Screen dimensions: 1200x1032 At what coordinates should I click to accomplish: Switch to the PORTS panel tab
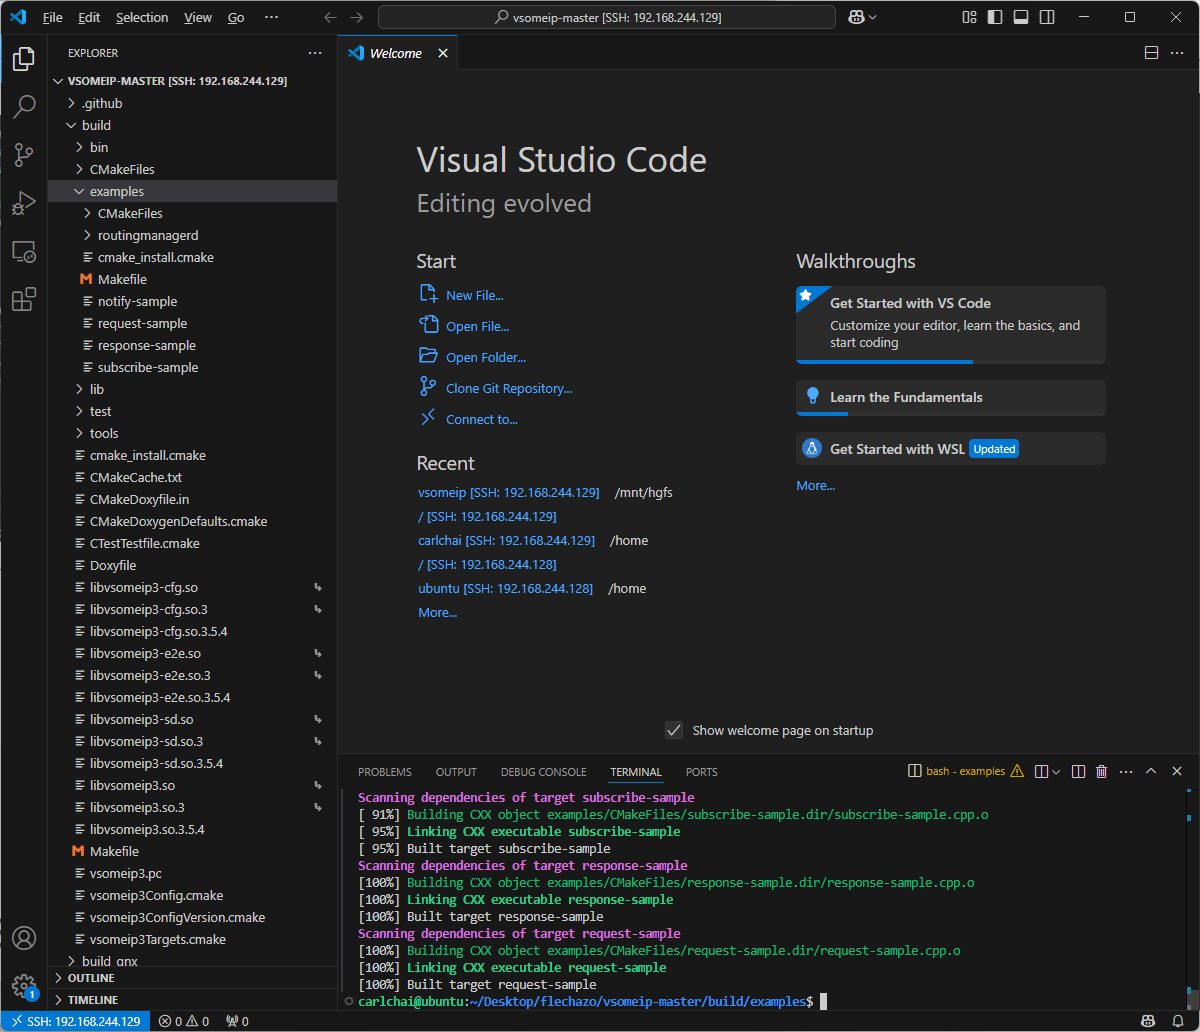(702, 772)
